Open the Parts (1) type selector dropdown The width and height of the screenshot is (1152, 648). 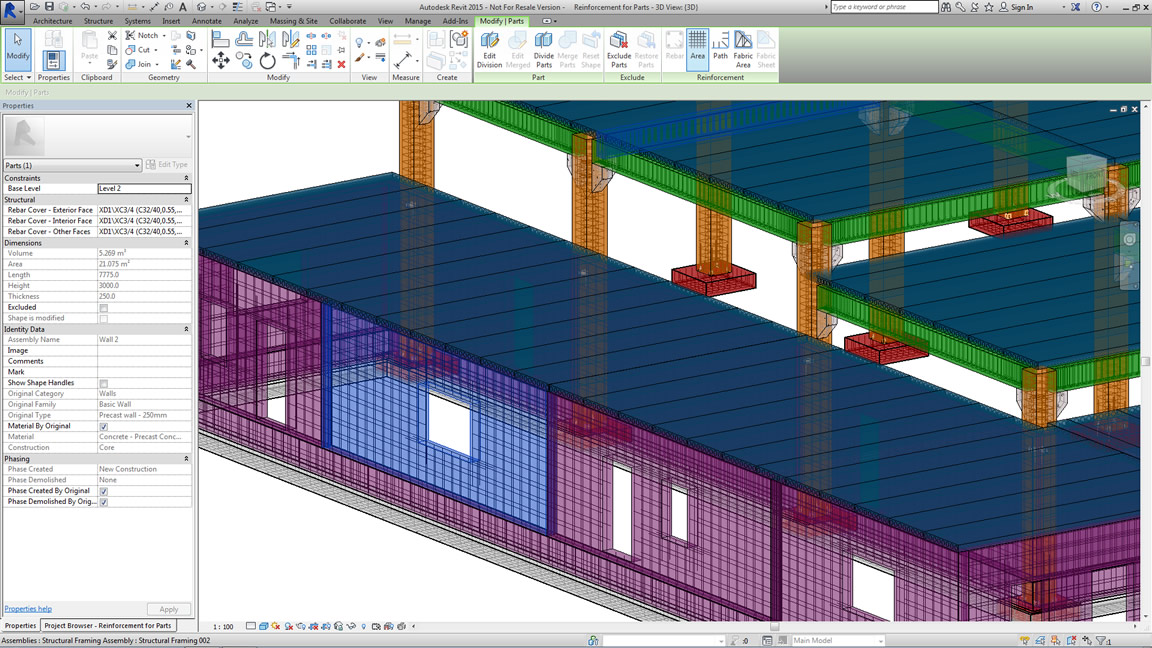pyautogui.click(x=72, y=165)
